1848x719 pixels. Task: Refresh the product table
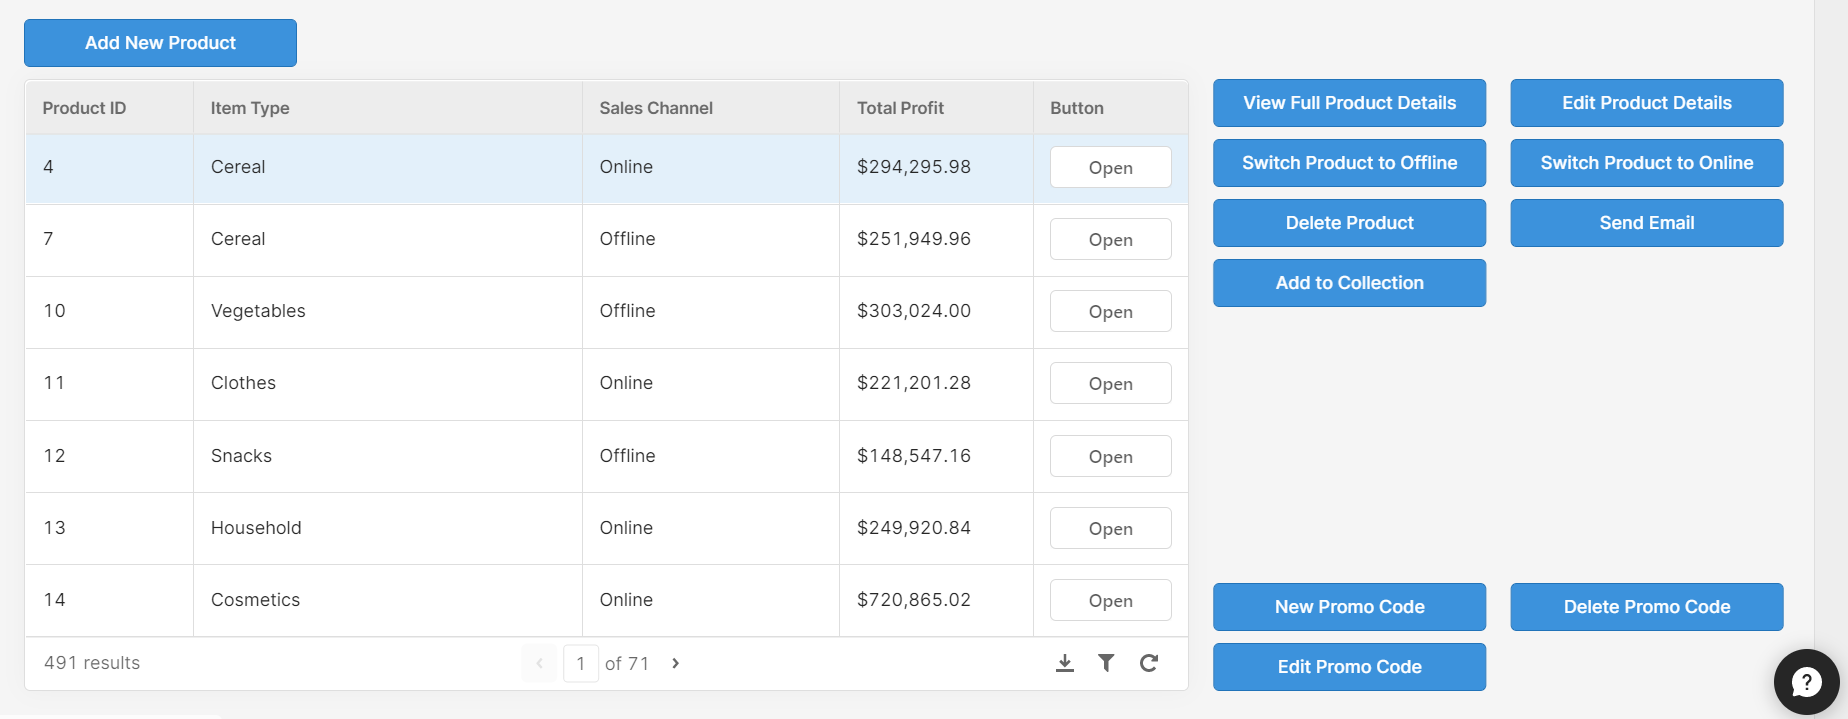1149,663
